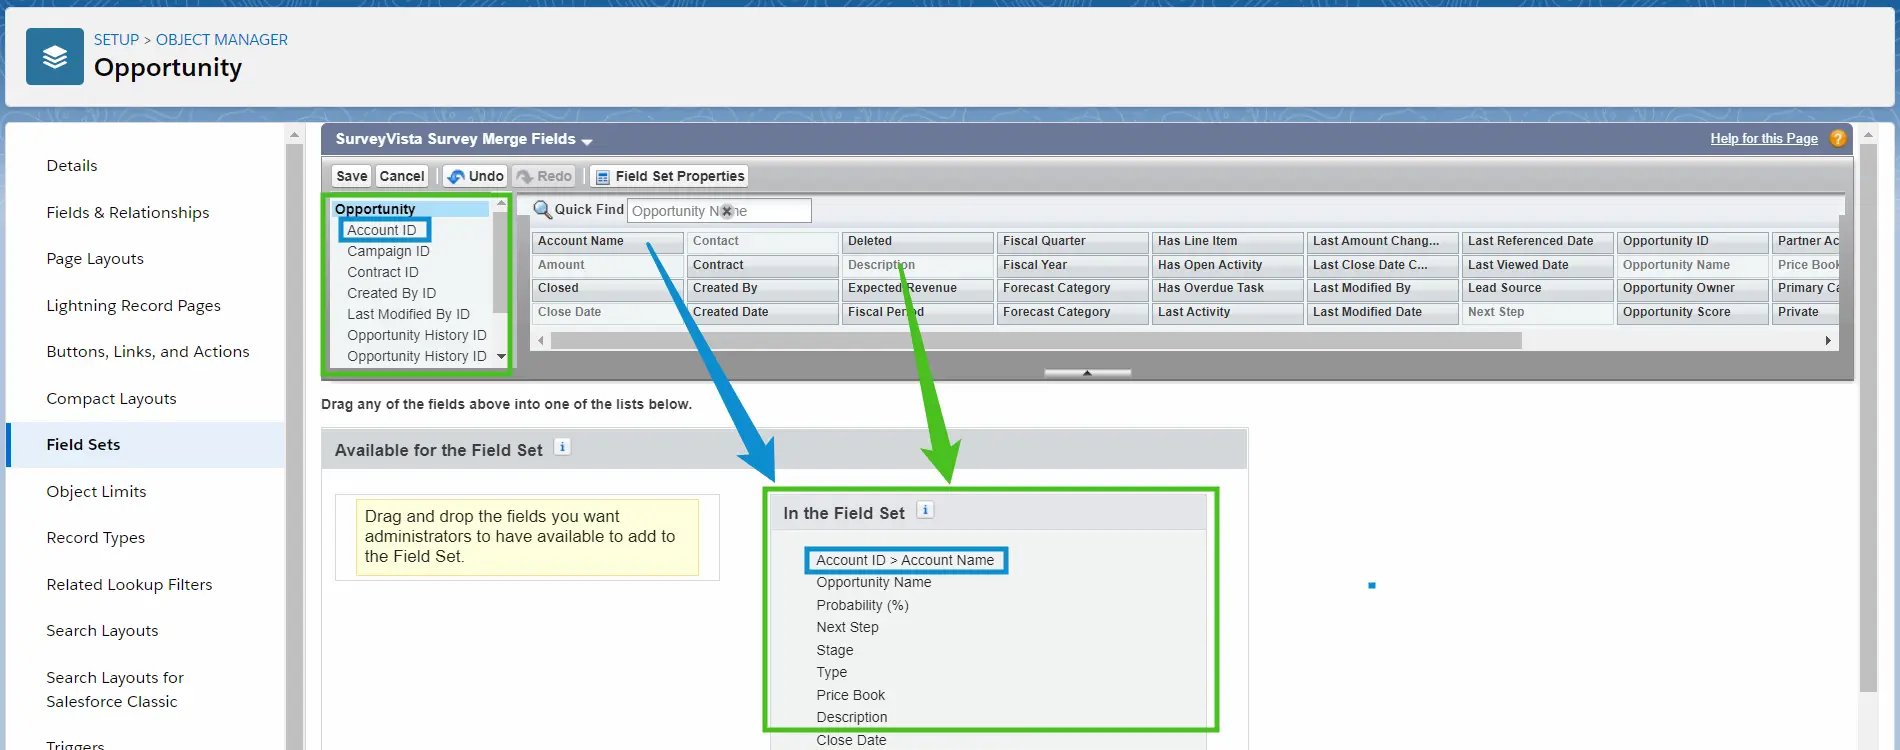Select the Opportunity Score palette field

coord(1693,312)
